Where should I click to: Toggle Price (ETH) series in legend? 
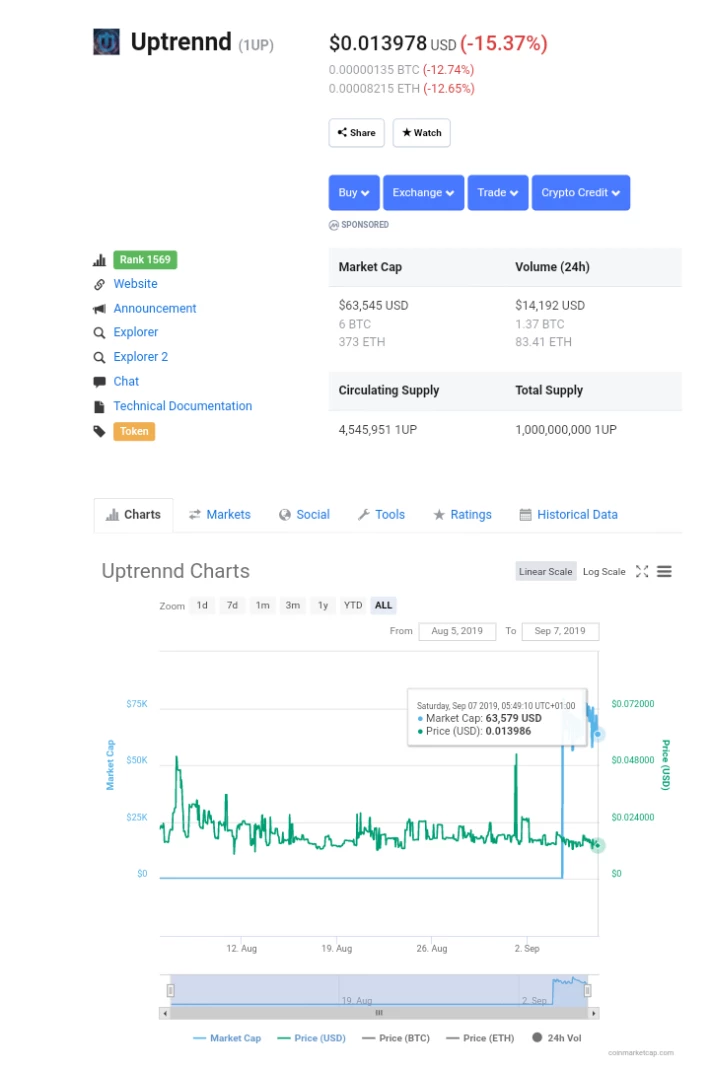coord(480,1038)
